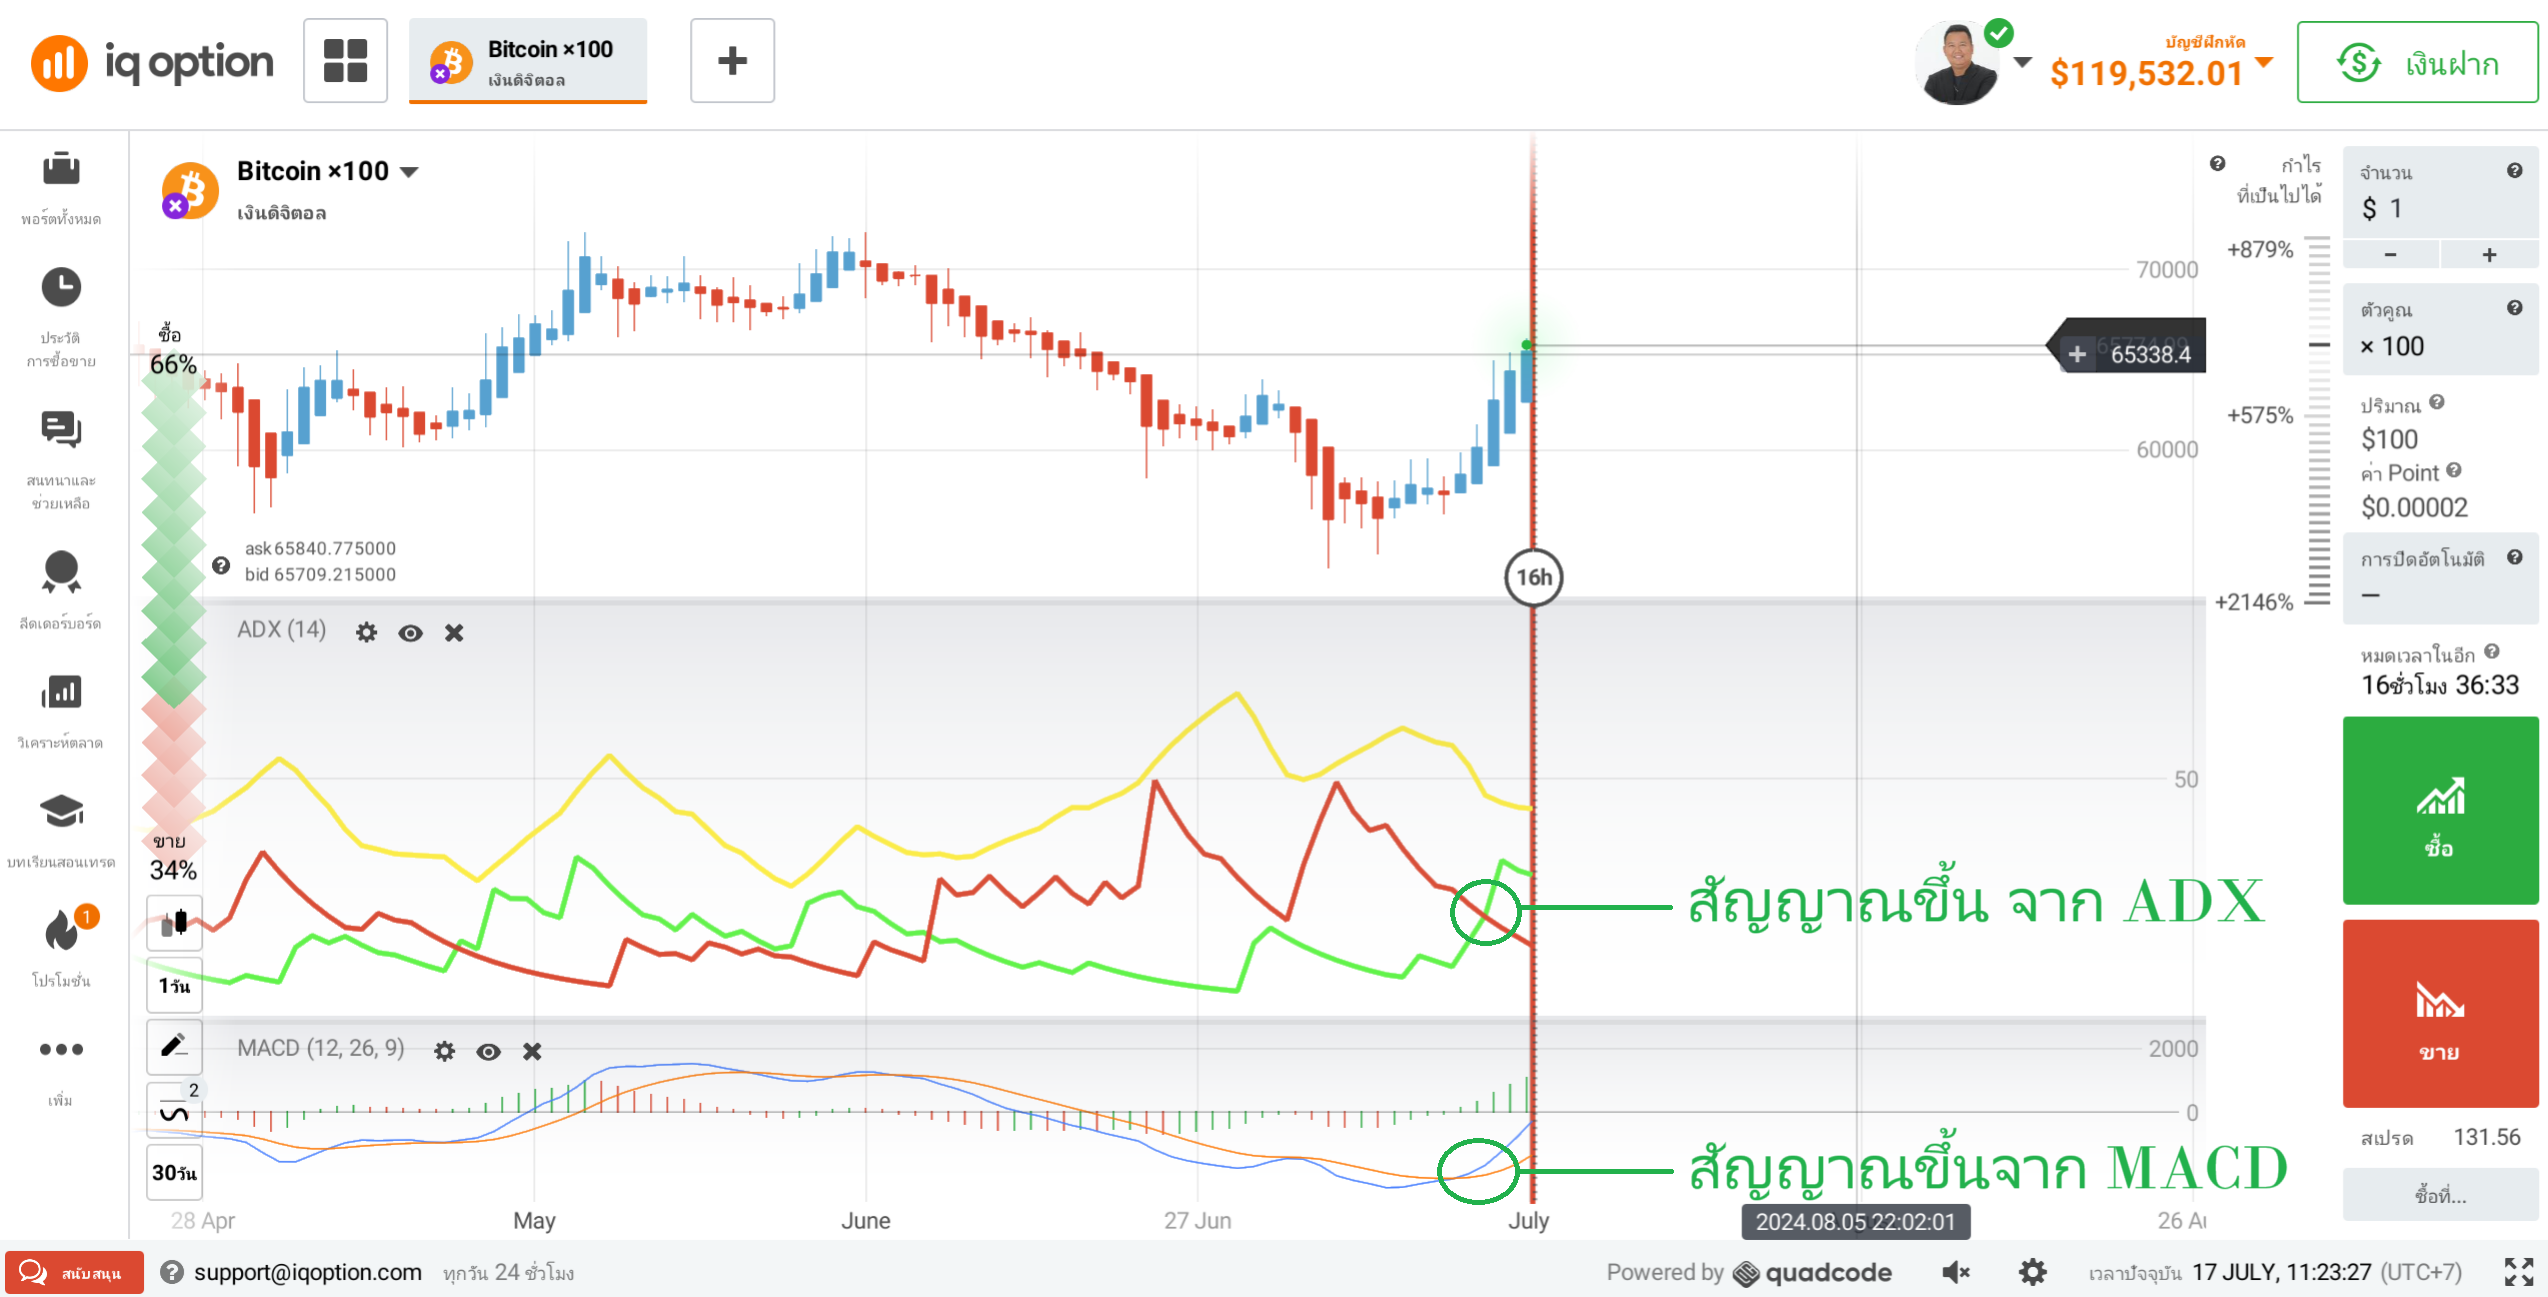2548x1297 pixels.
Task: Click the 16h expiration timeline marker
Action: 1533,577
